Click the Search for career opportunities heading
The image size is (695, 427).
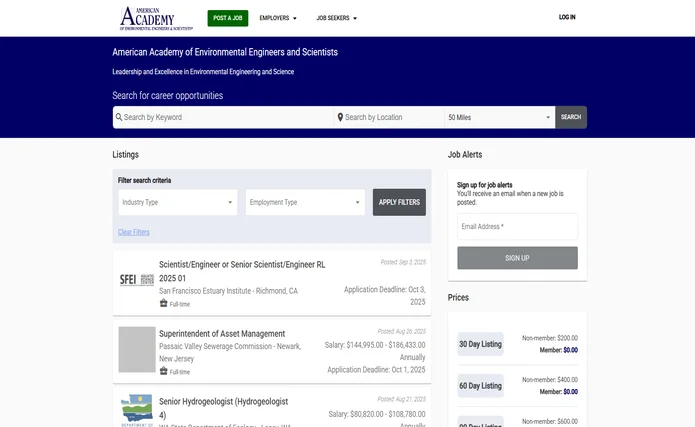[168, 95]
